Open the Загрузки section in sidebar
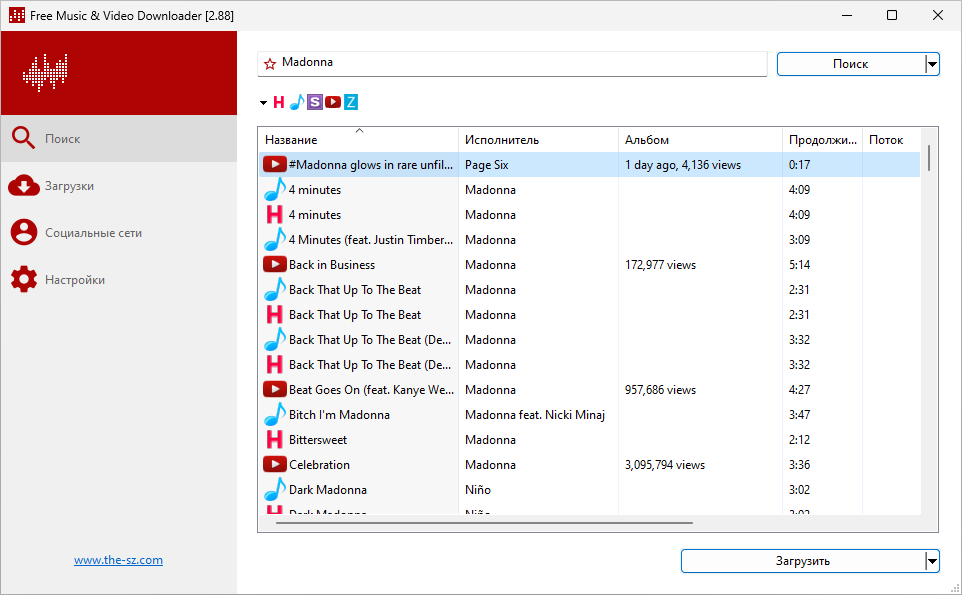 click(69, 186)
